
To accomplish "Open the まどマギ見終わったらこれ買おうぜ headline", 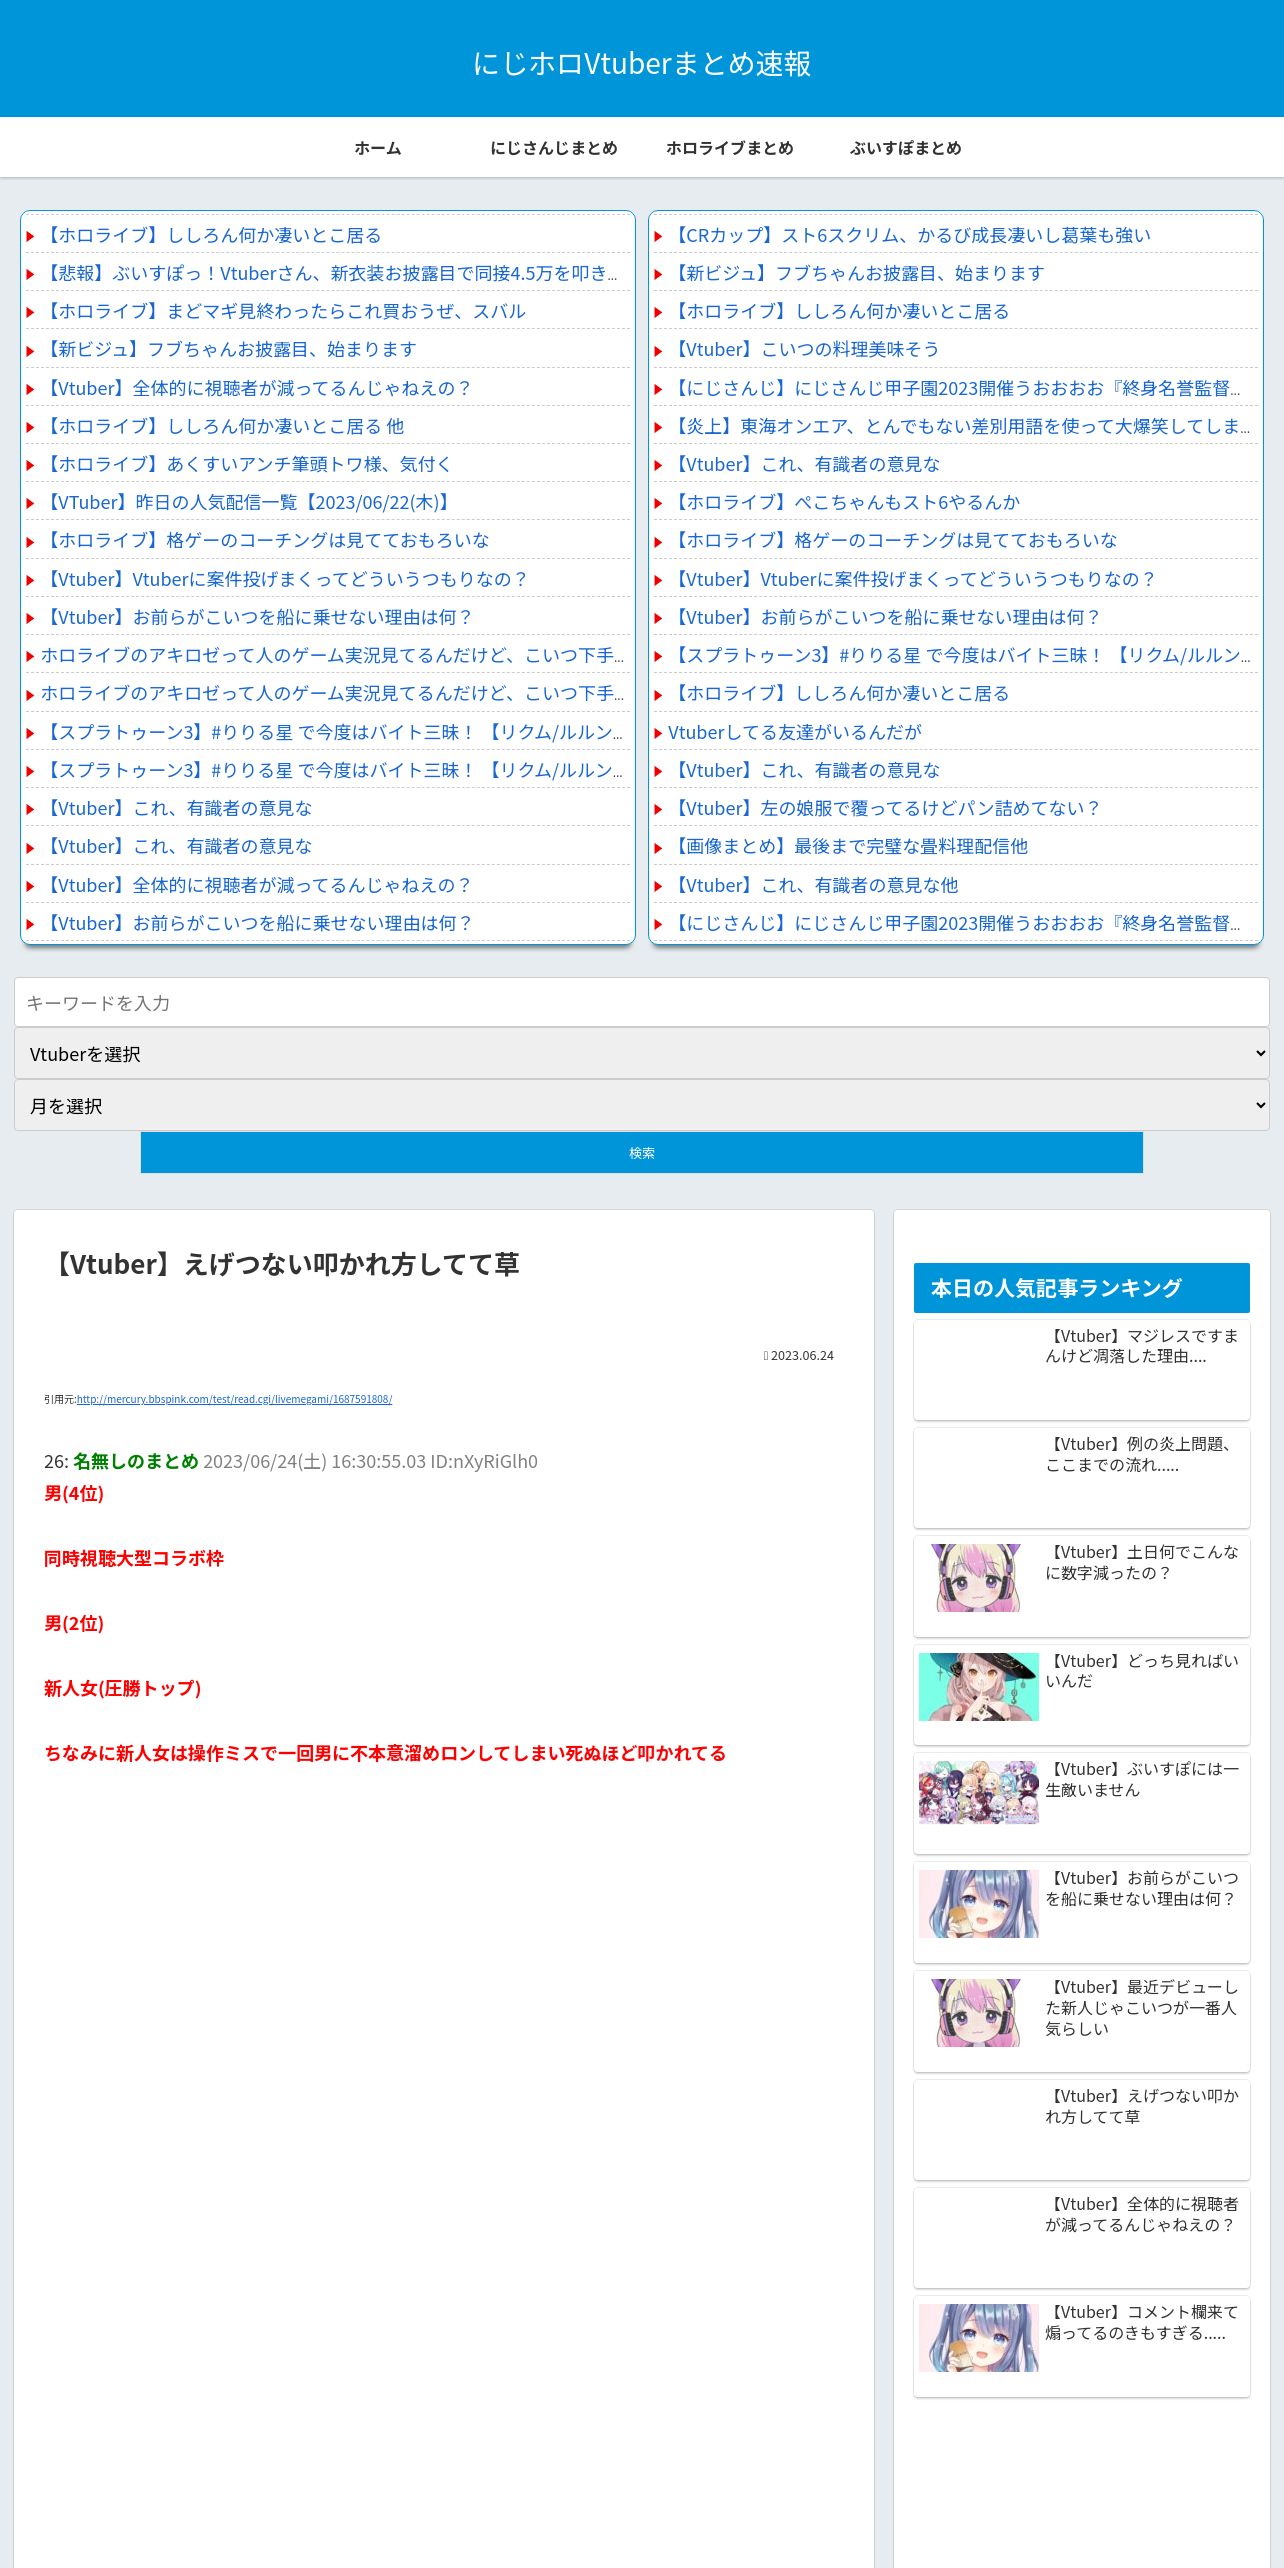I will 284,311.
